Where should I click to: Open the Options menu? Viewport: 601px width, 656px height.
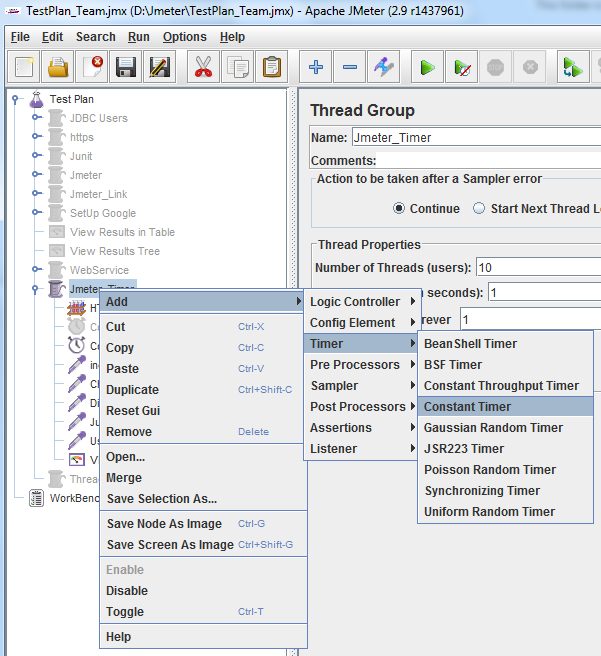(184, 37)
